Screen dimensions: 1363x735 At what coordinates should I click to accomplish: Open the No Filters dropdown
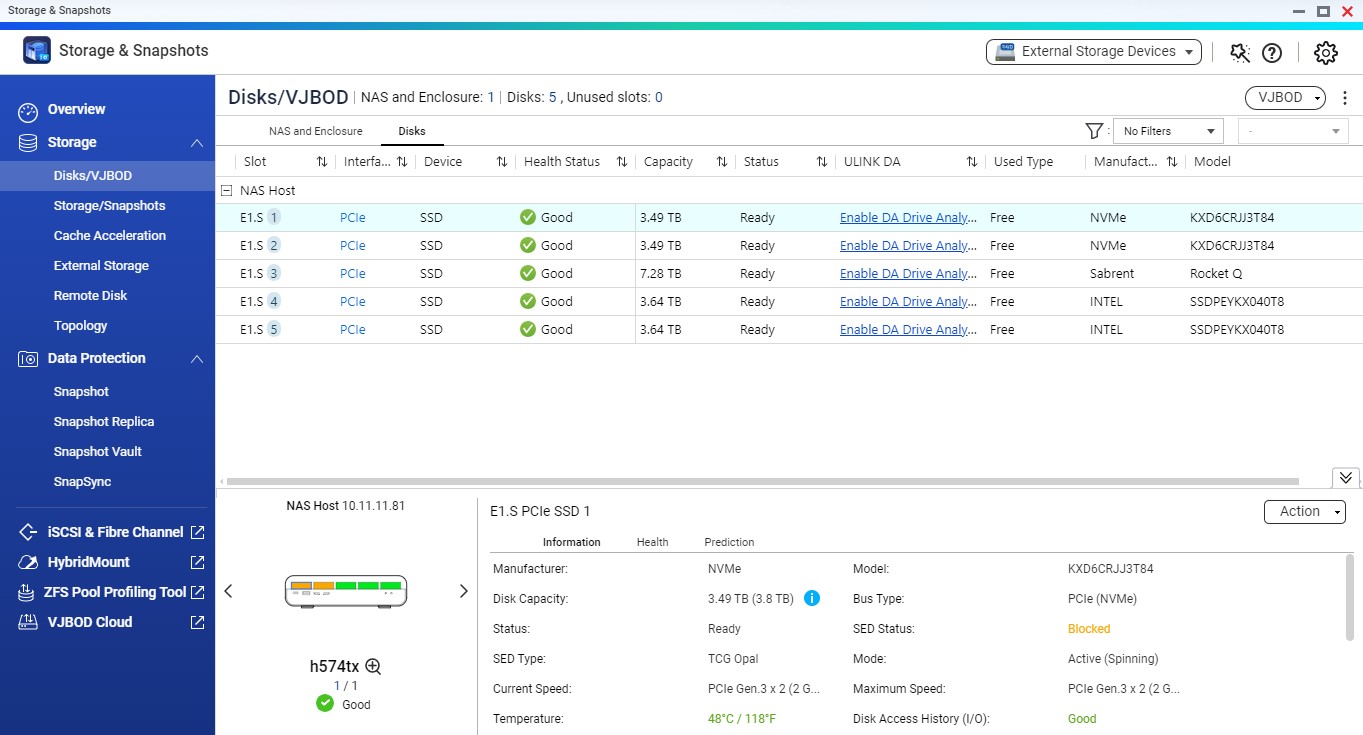[1167, 131]
